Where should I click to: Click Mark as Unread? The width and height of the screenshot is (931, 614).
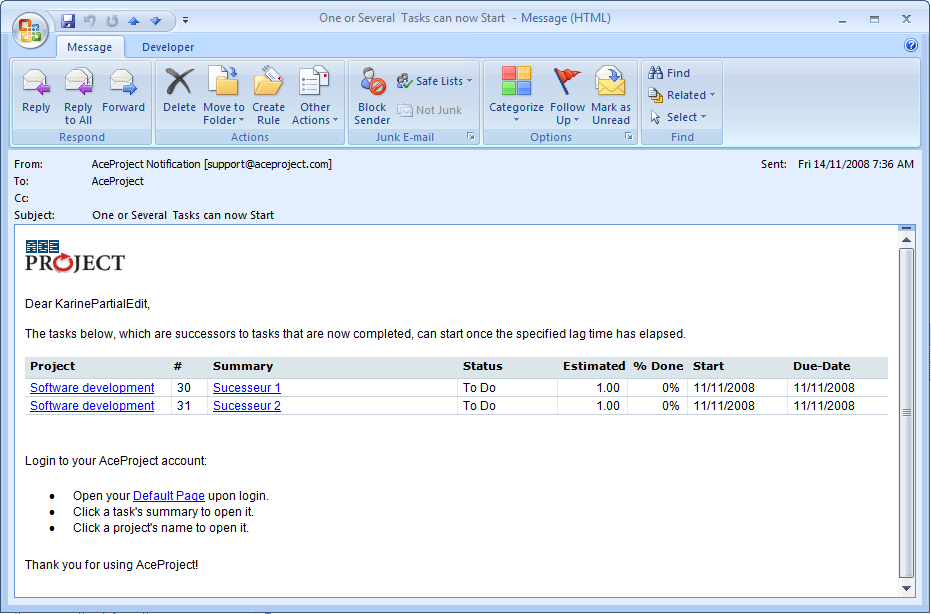[x=611, y=96]
